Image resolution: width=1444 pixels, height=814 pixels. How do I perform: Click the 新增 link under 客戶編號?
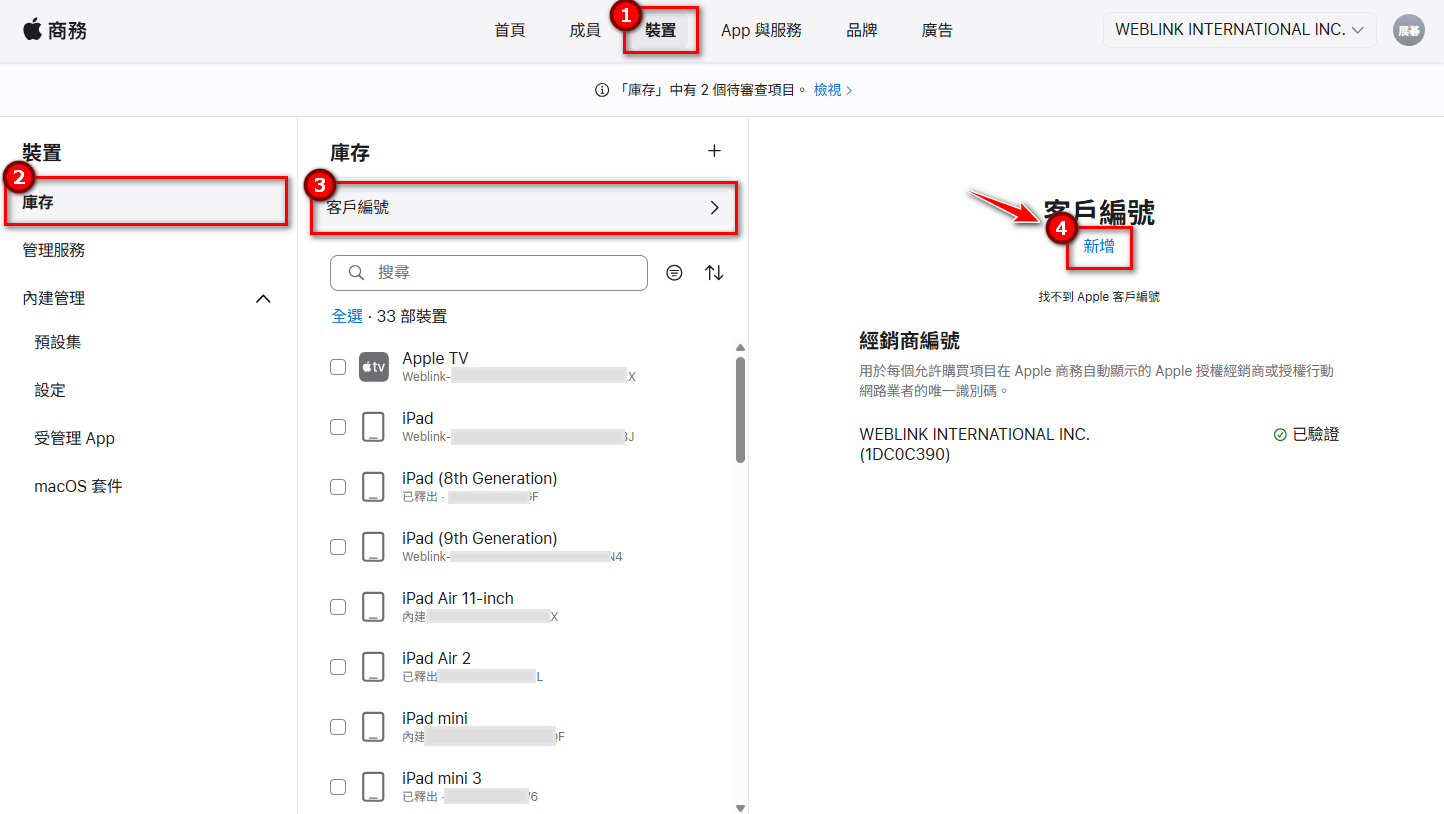1099,246
